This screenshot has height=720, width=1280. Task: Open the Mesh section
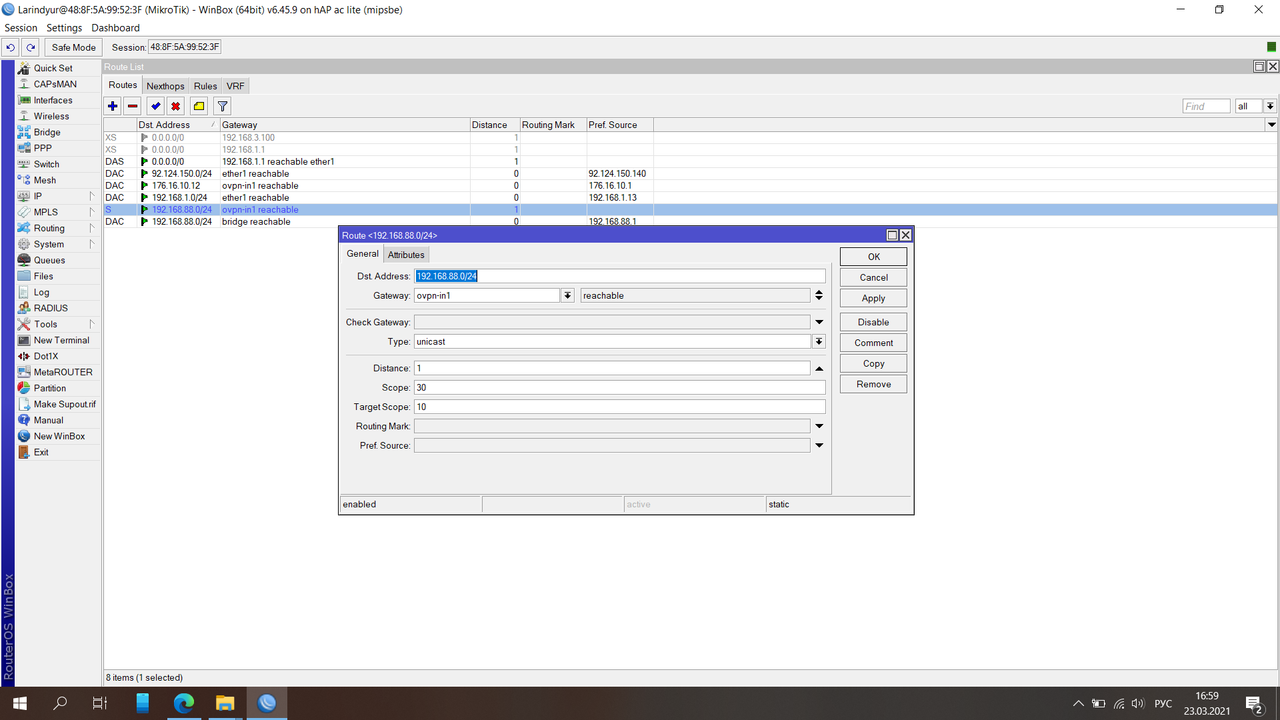pyautogui.click(x=45, y=180)
